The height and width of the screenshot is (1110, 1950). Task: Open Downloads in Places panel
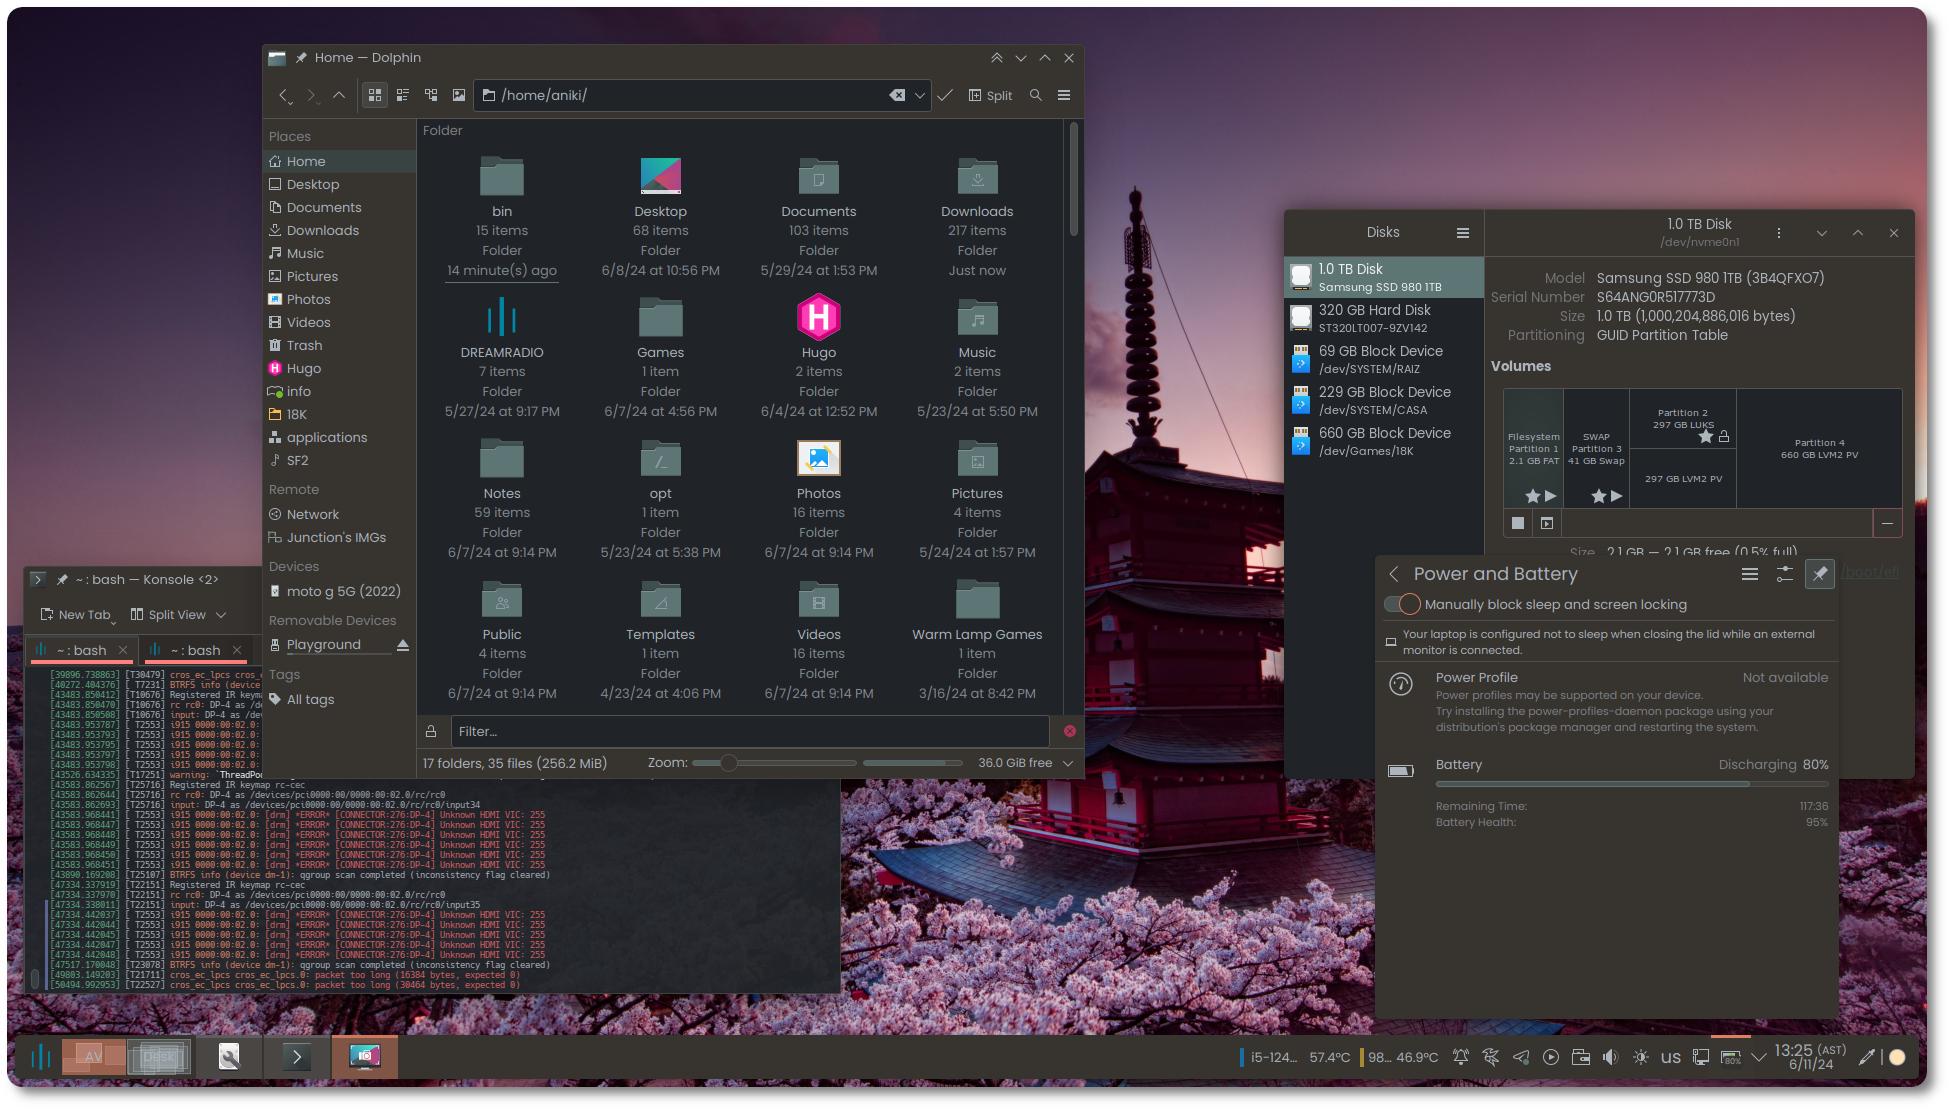[339, 230]
